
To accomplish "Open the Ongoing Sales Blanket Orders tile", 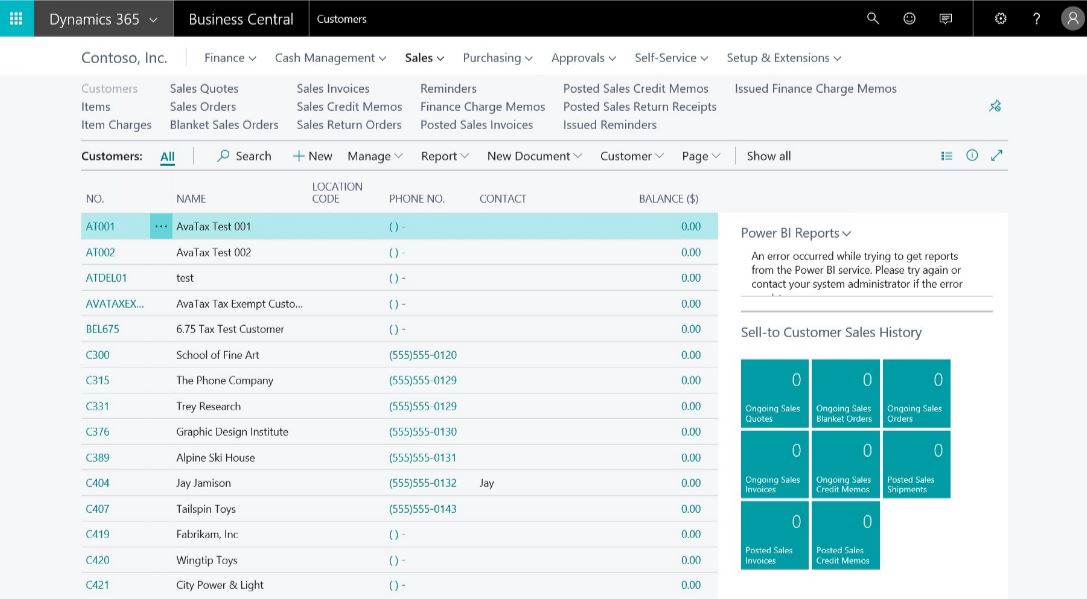I will (845, 393).
